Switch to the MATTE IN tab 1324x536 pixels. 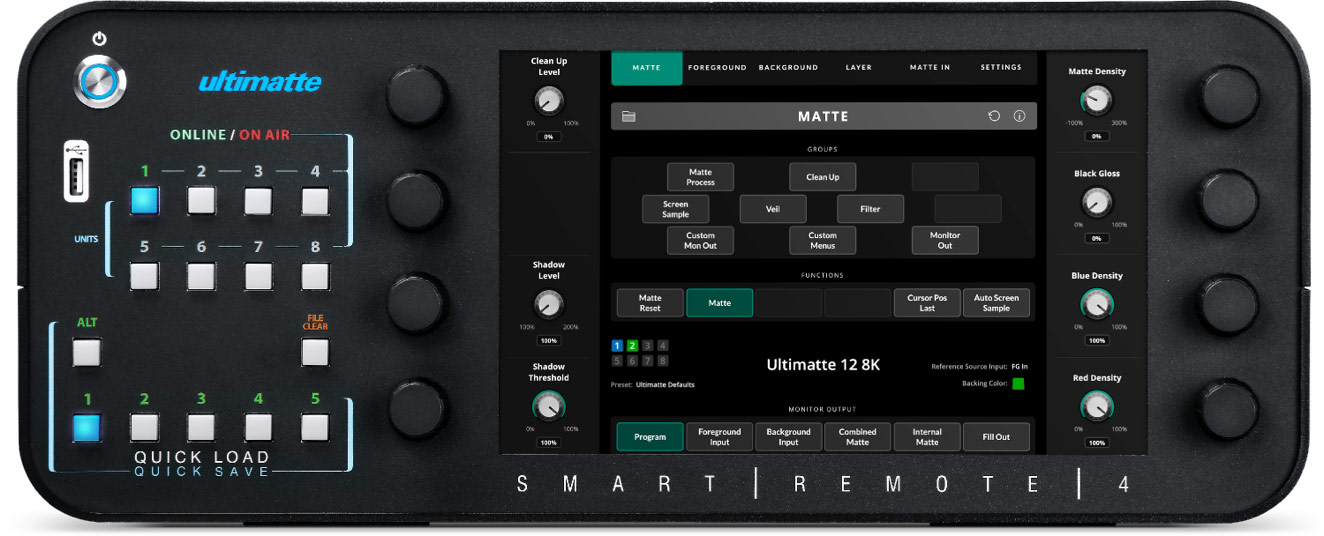[x=930, y=68]
